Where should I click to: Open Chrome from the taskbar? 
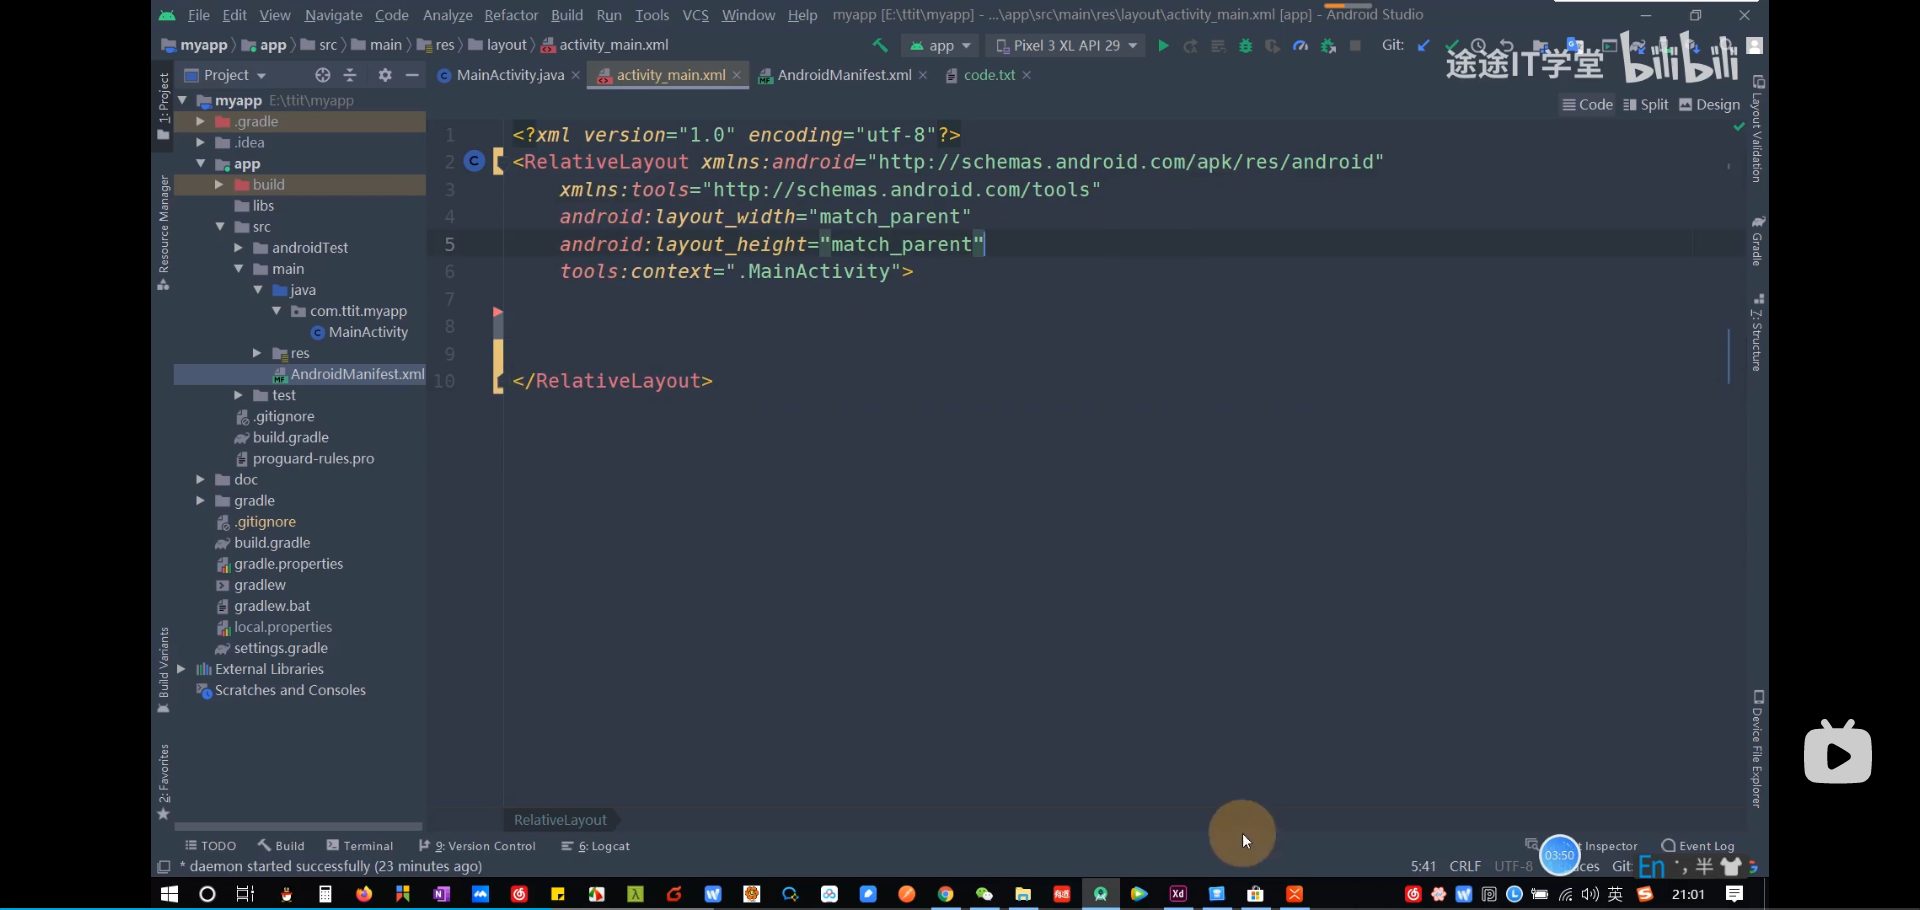point(945,894)
